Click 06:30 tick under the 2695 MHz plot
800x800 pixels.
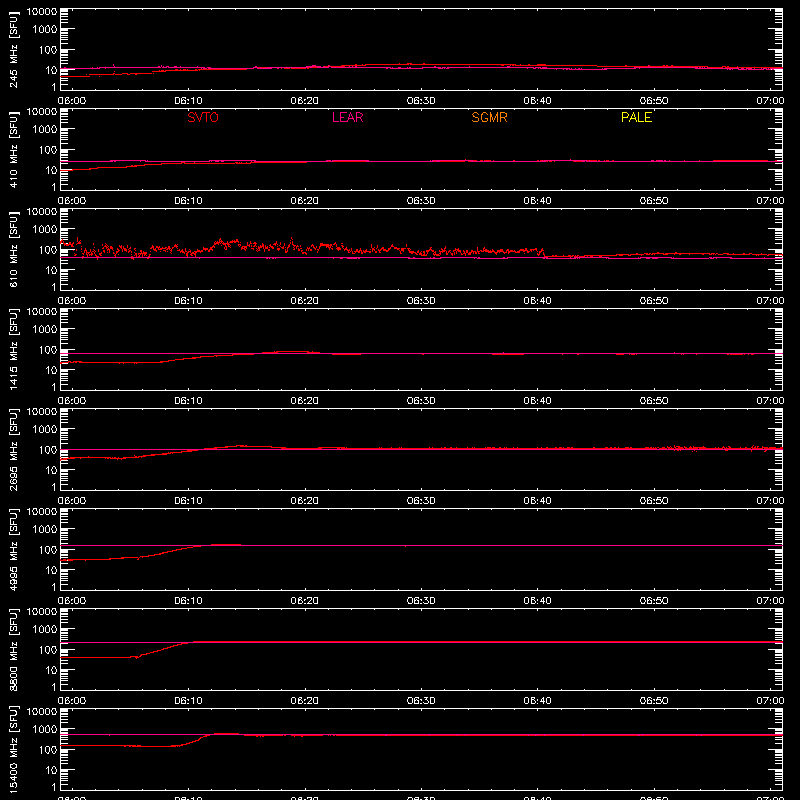pyautogui.click(x=421, y=501)
